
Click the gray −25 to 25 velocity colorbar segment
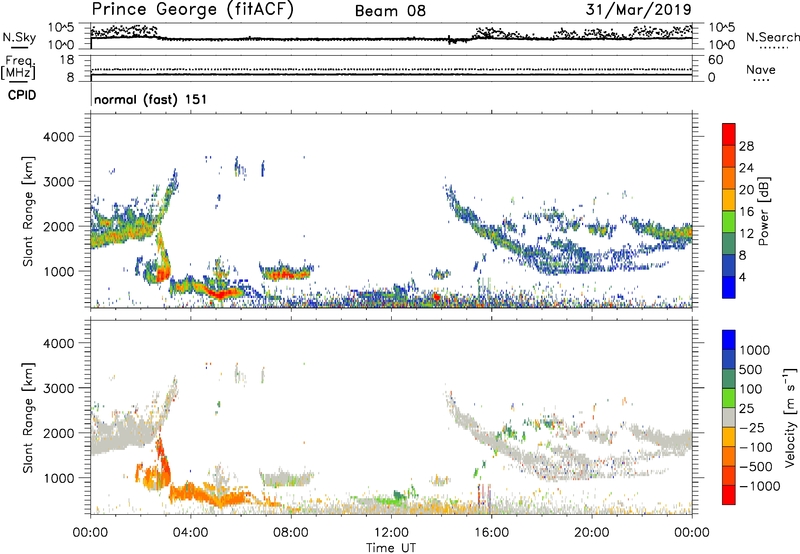pyautogui.click(x=729, y=417)
